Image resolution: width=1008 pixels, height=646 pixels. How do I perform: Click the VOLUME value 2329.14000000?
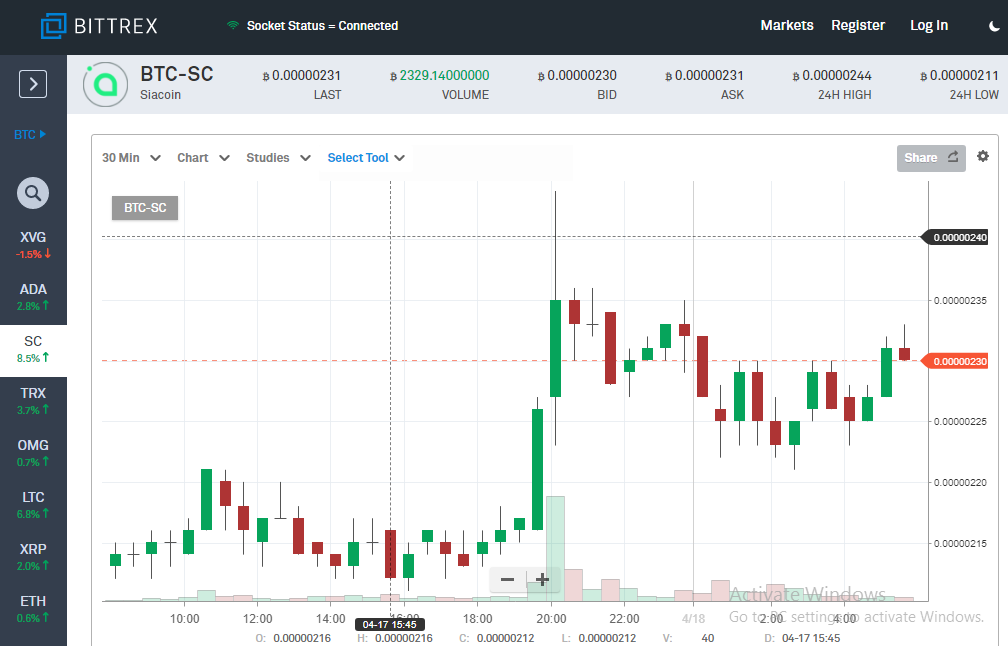point(440,76)
